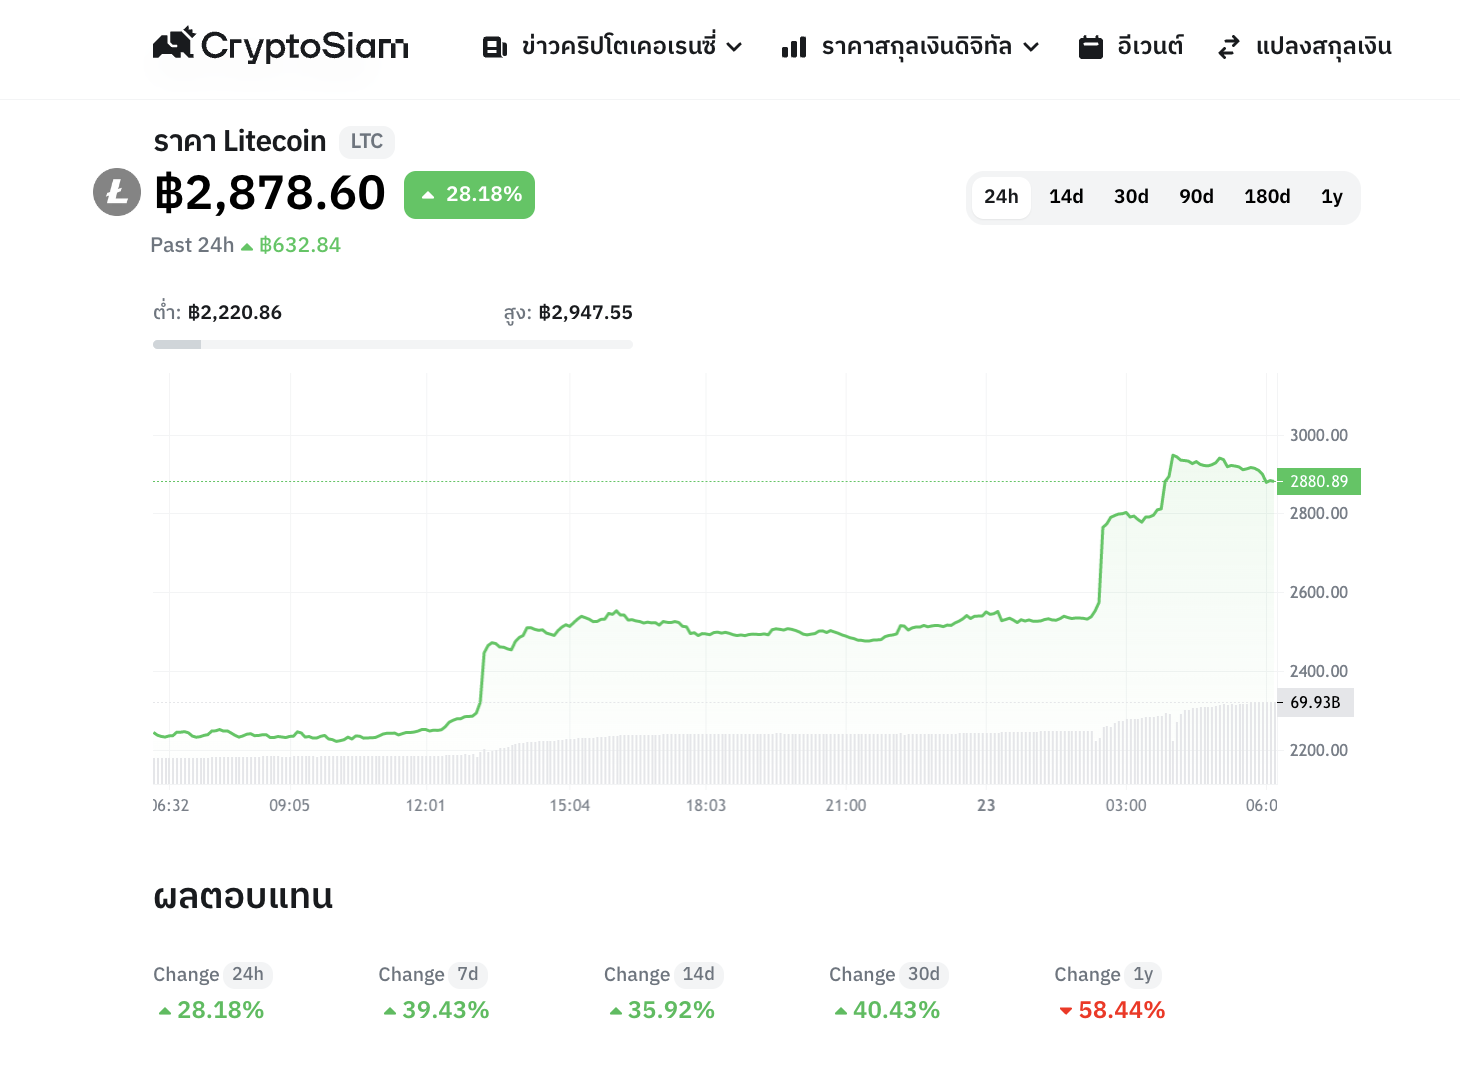Click the 2880.89 current price label on chart
Screen dimensions: 1460x1080
point(1319,481)
